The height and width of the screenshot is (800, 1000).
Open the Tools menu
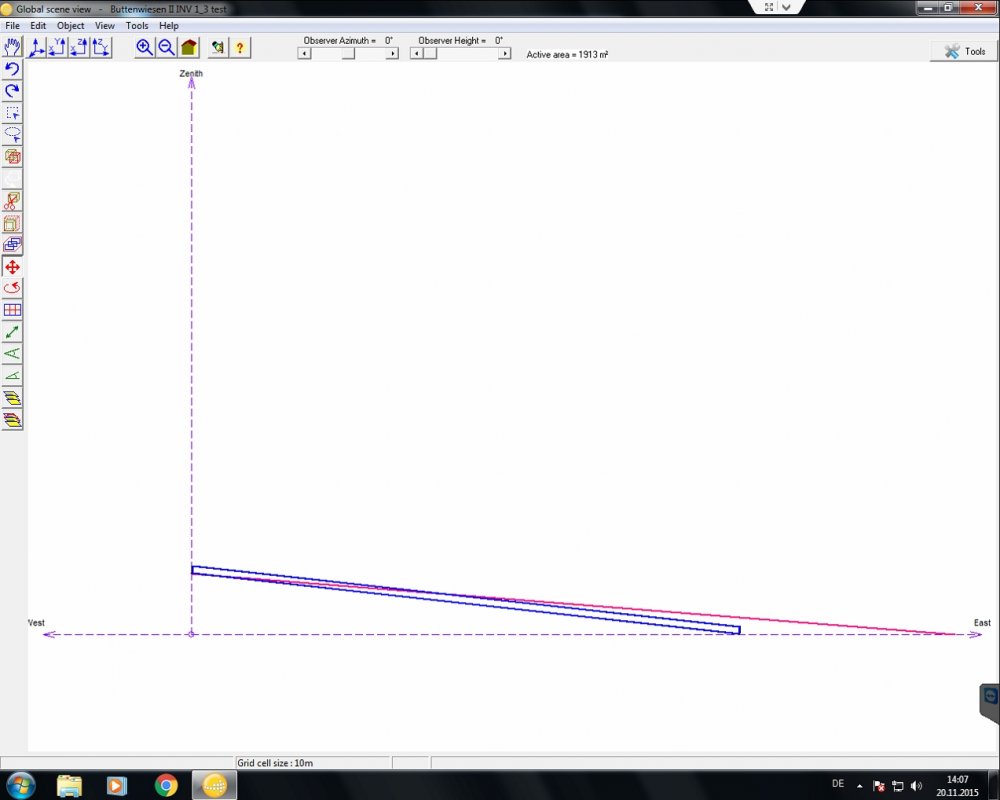137,26
